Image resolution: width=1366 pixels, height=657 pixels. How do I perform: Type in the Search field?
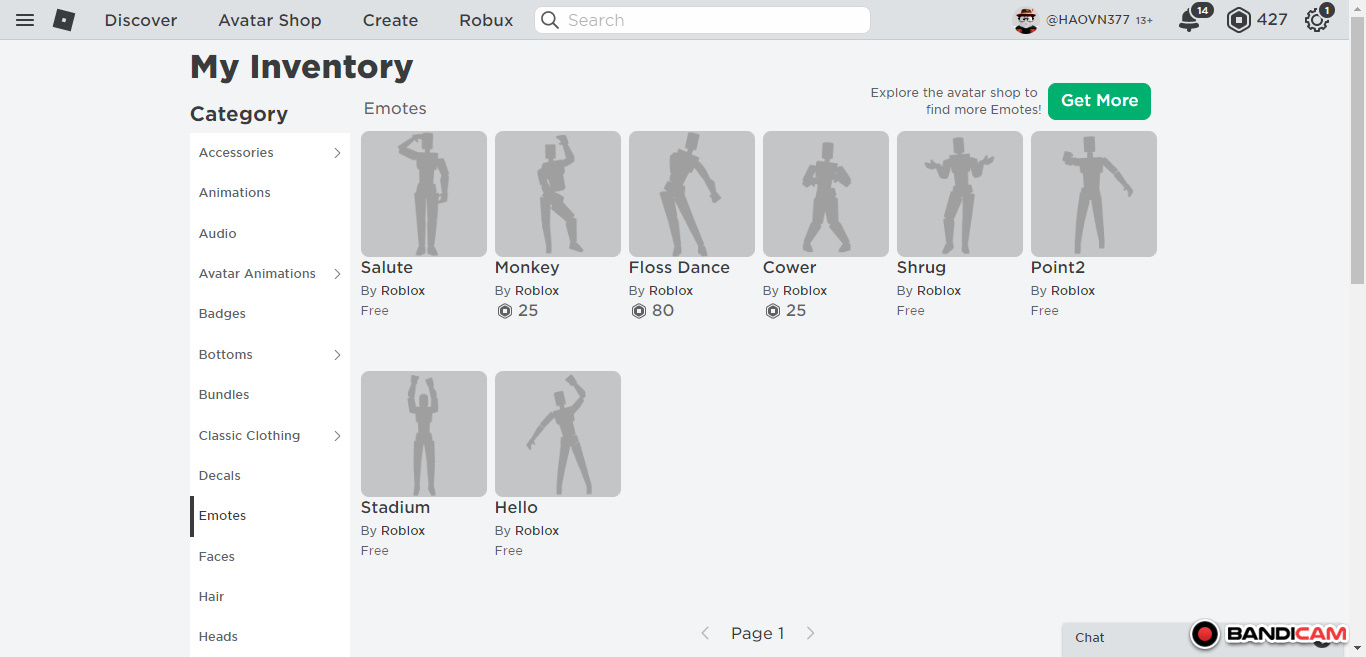tap(710, 20)
